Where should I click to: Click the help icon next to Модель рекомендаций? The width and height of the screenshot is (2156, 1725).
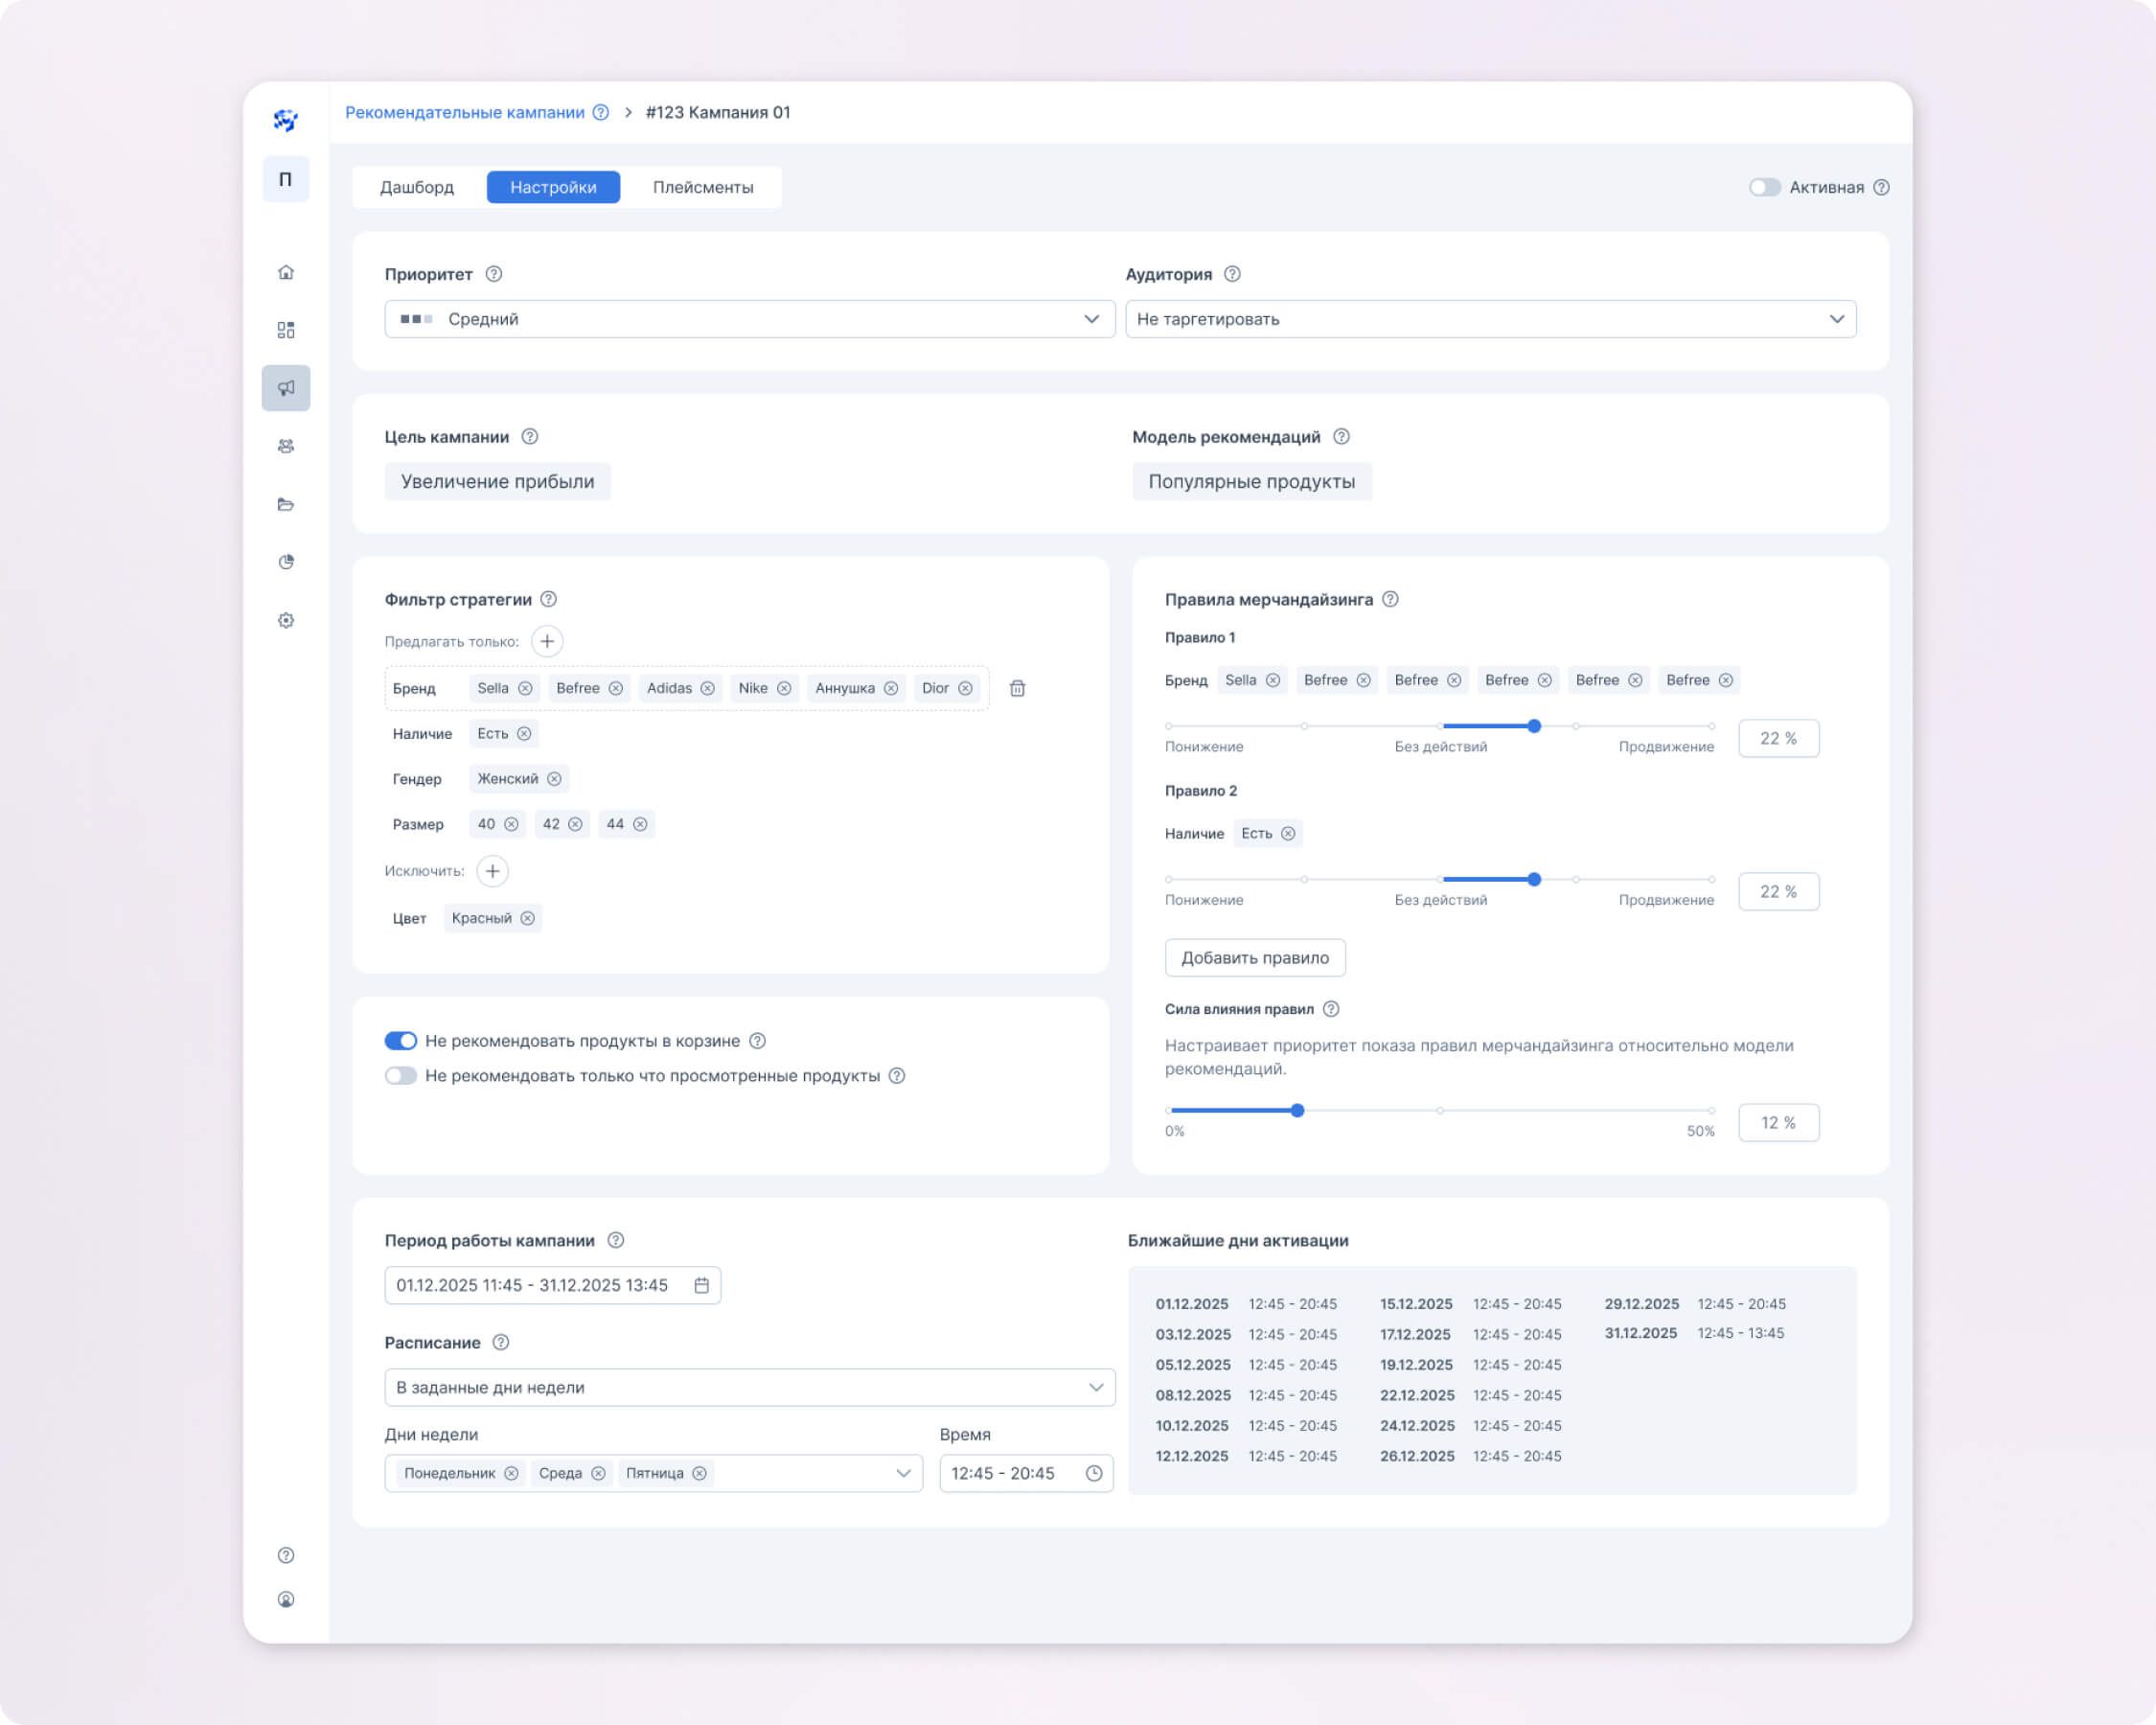point(1342,437)
